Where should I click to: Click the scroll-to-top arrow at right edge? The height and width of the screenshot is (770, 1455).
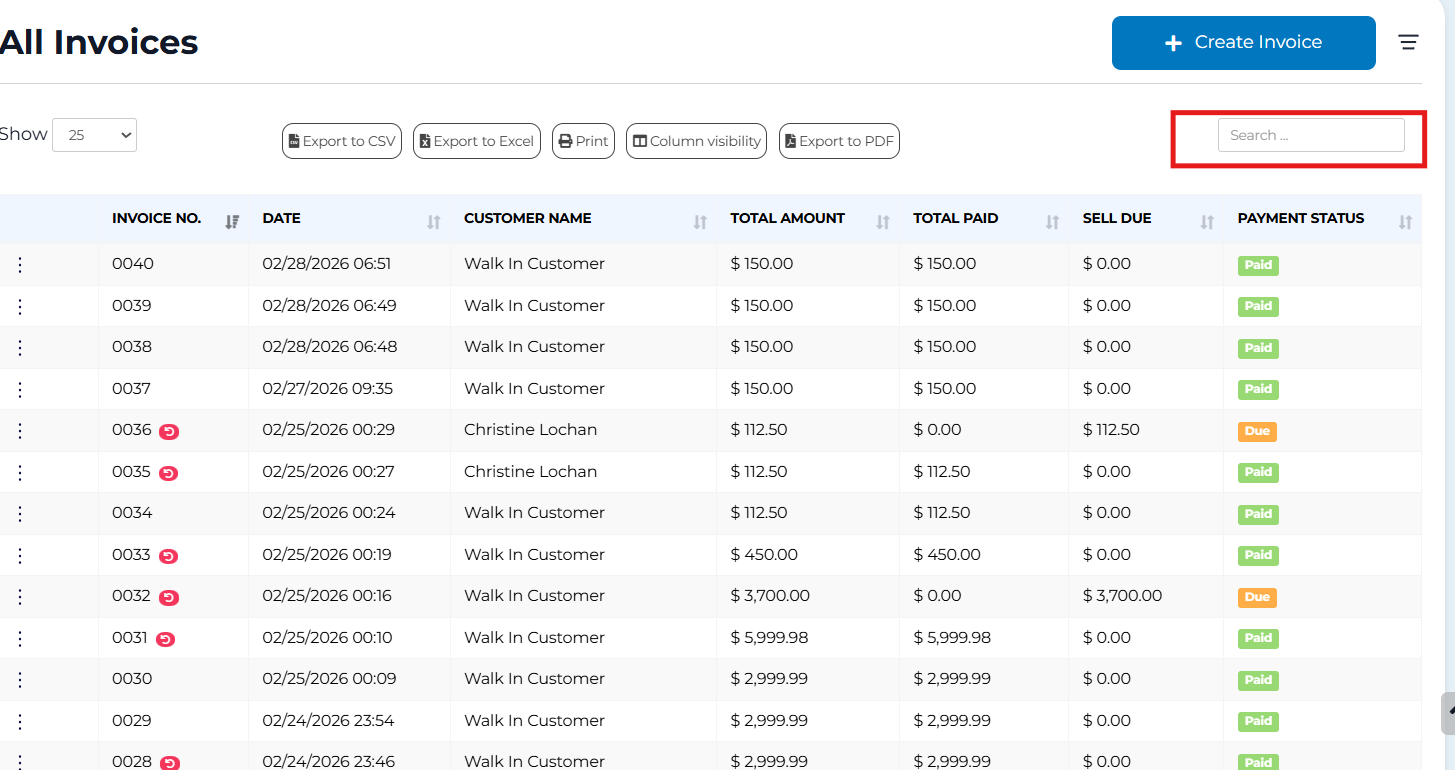click(1449, 711)
